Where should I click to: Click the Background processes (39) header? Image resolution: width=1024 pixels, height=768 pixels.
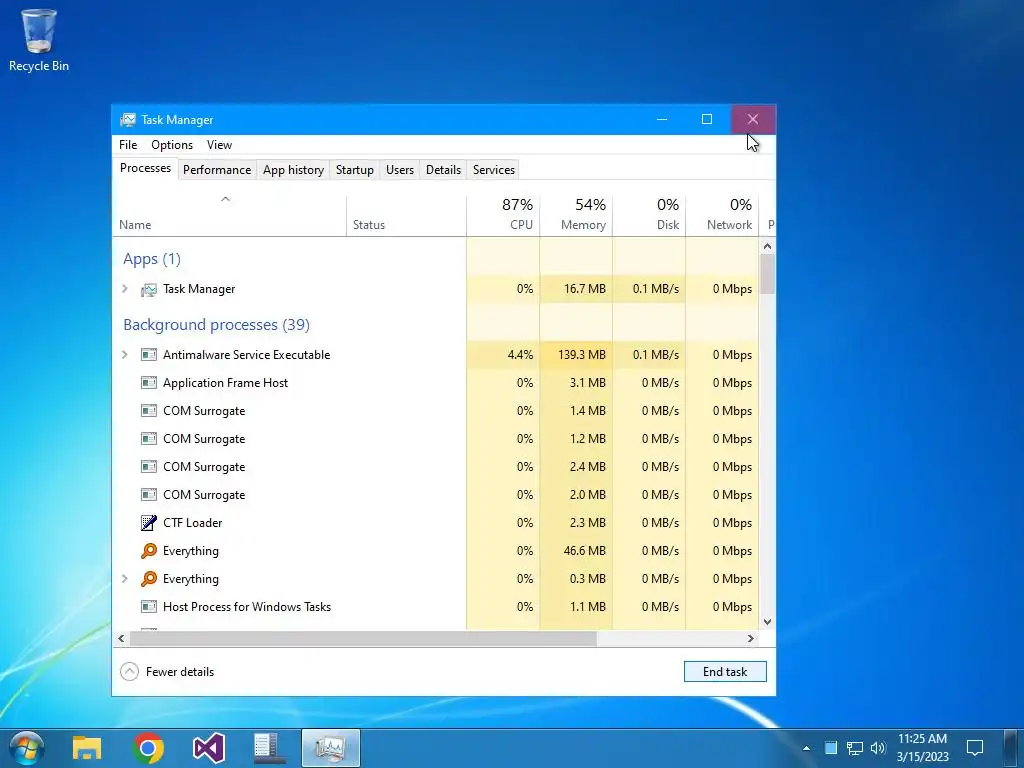tap(216, 325)
